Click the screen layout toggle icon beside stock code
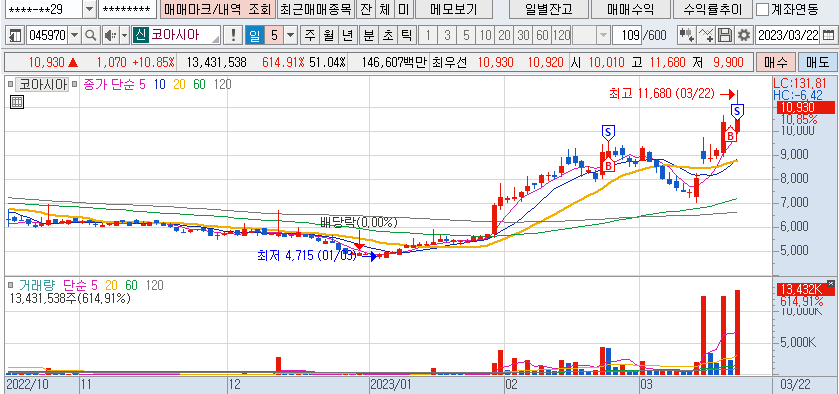The width and height of the screenshot is (839, 394). pyautogui.click(x=16, y=36)
